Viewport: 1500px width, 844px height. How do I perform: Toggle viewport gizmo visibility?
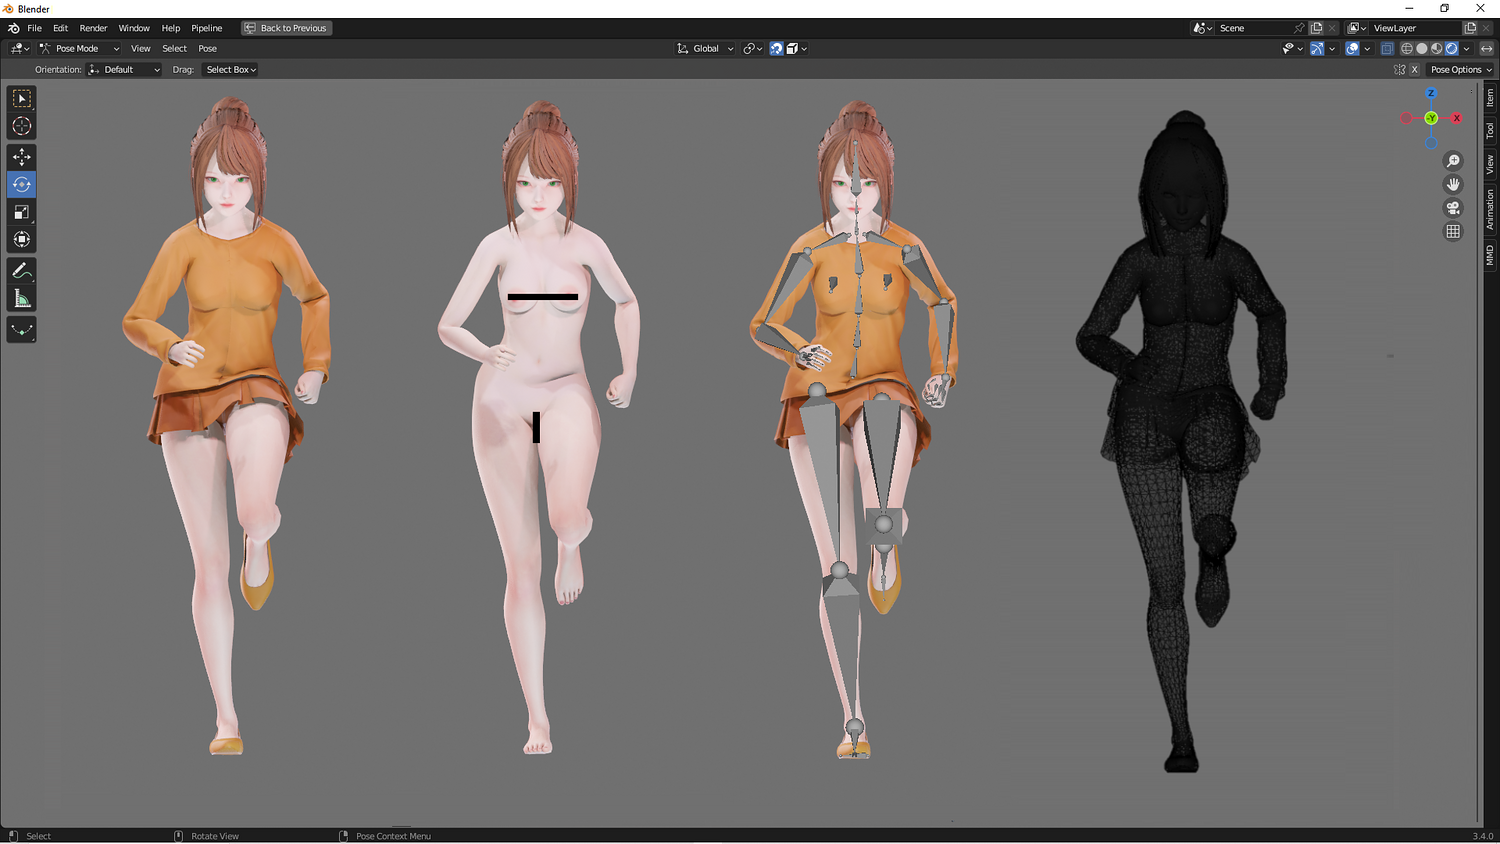click(x=1317, y=48)
